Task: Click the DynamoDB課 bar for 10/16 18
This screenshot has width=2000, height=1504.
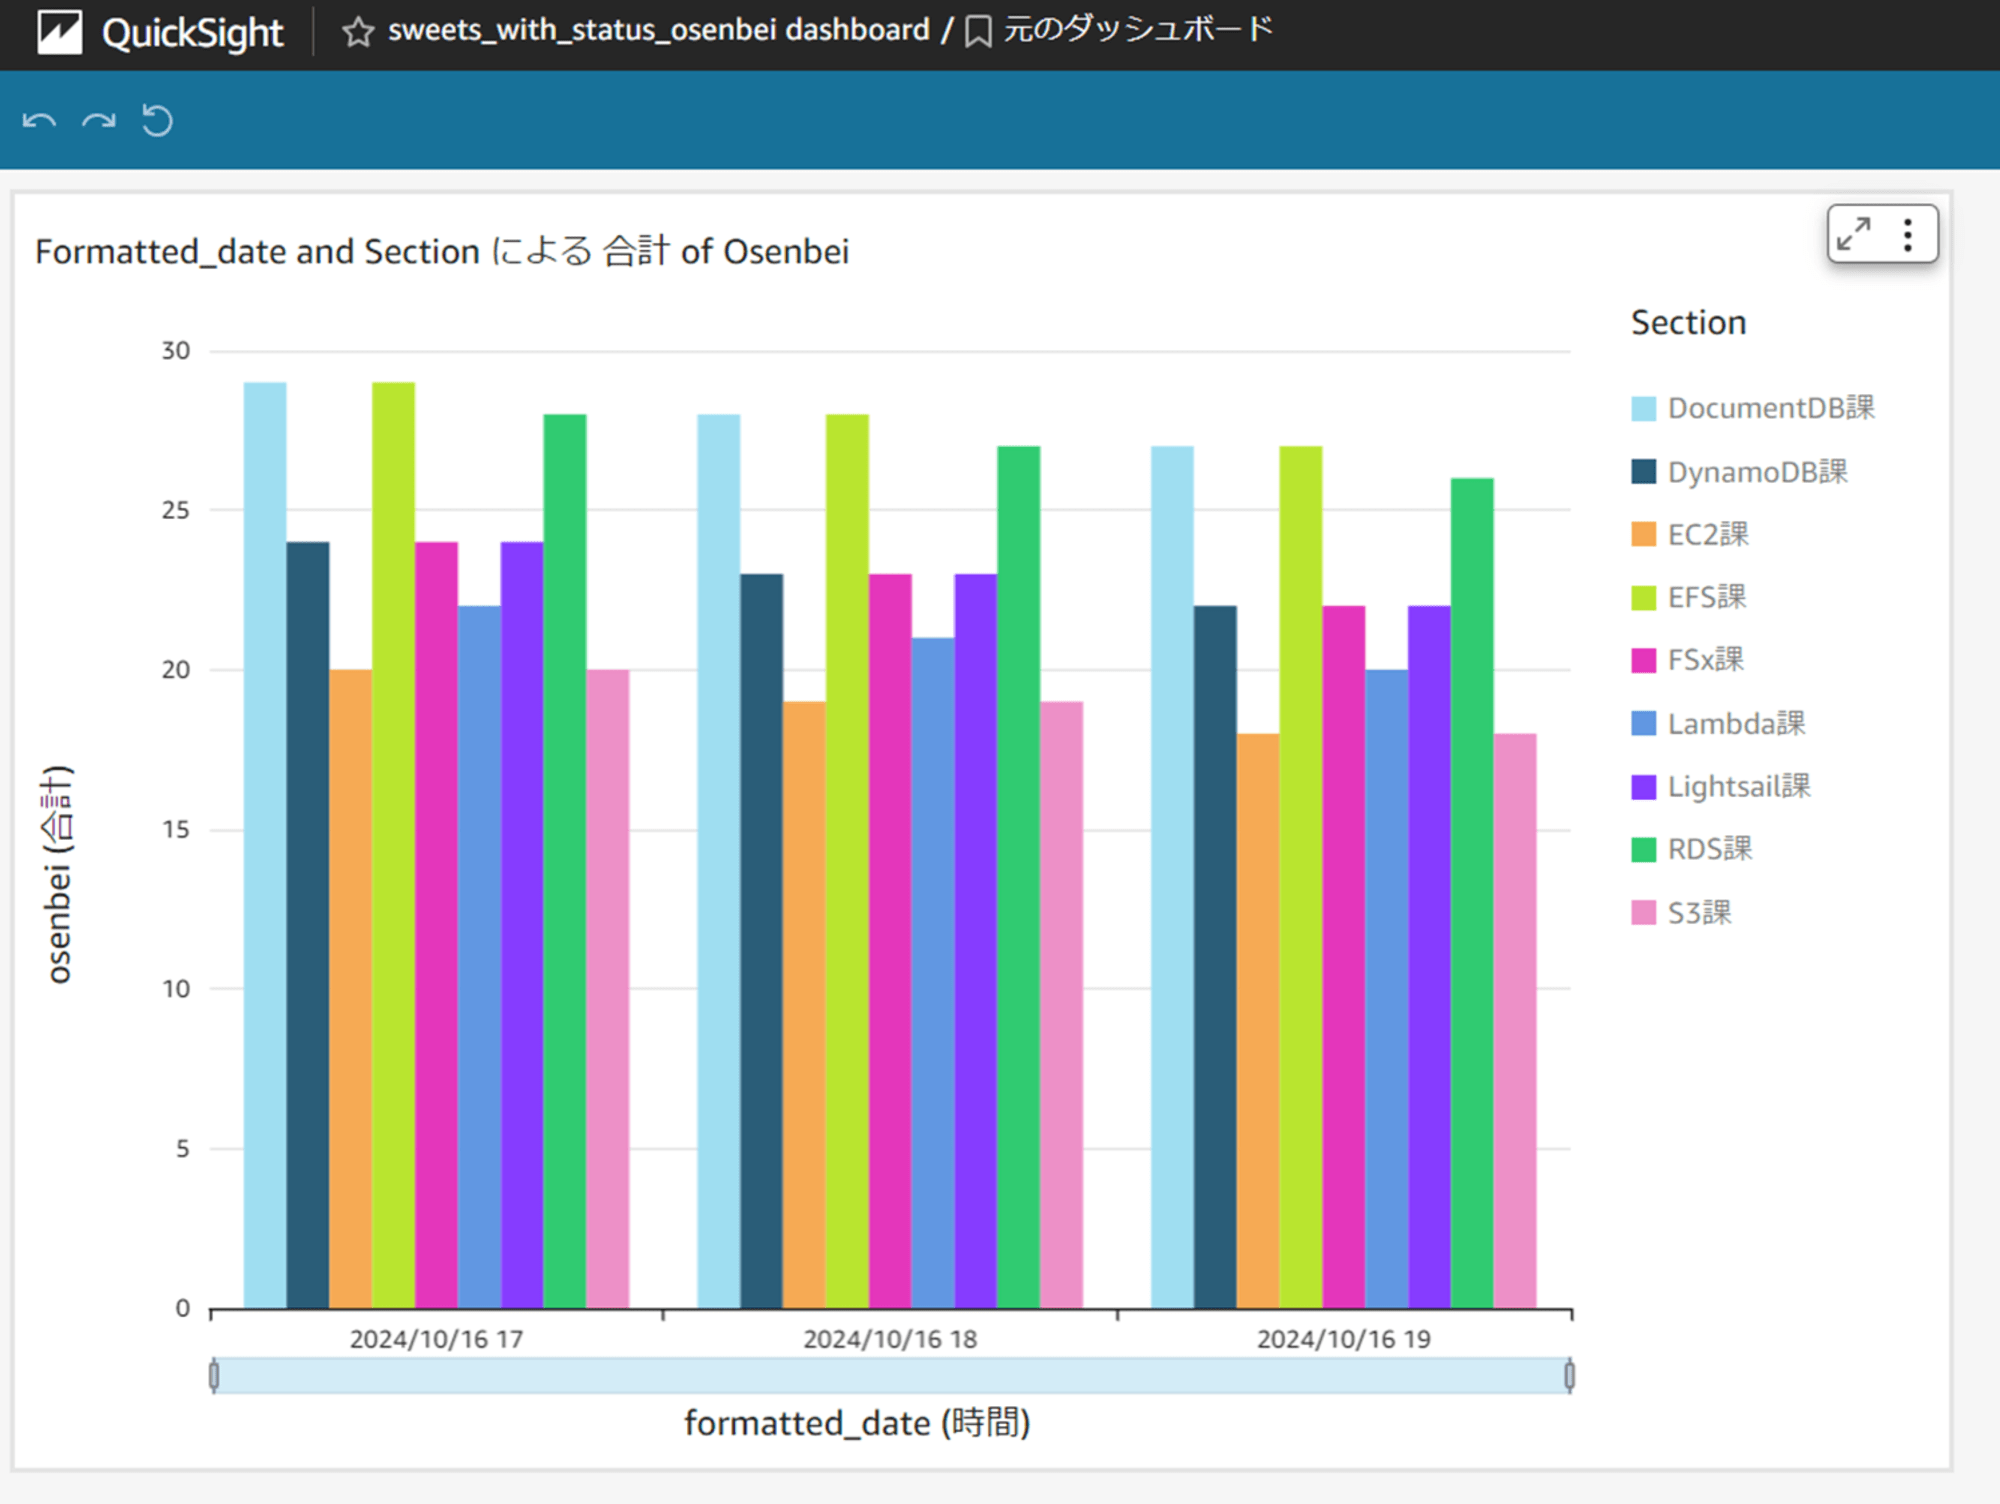Action: click(x=762, y=941)
